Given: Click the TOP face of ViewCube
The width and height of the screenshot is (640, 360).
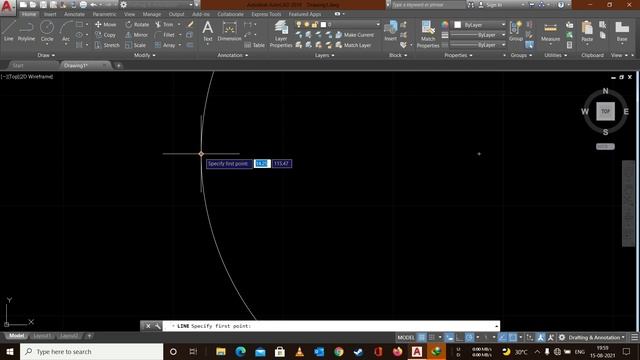Looking at the screenshot, I should [605, 111].
